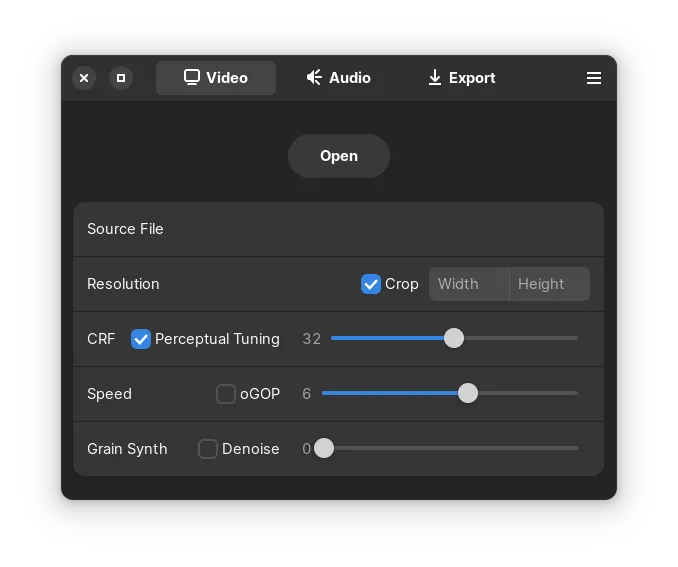Viewport: 678px width, 567px height.
Task: Uncheck Perceptual Tuning
Action: (141, 339)
